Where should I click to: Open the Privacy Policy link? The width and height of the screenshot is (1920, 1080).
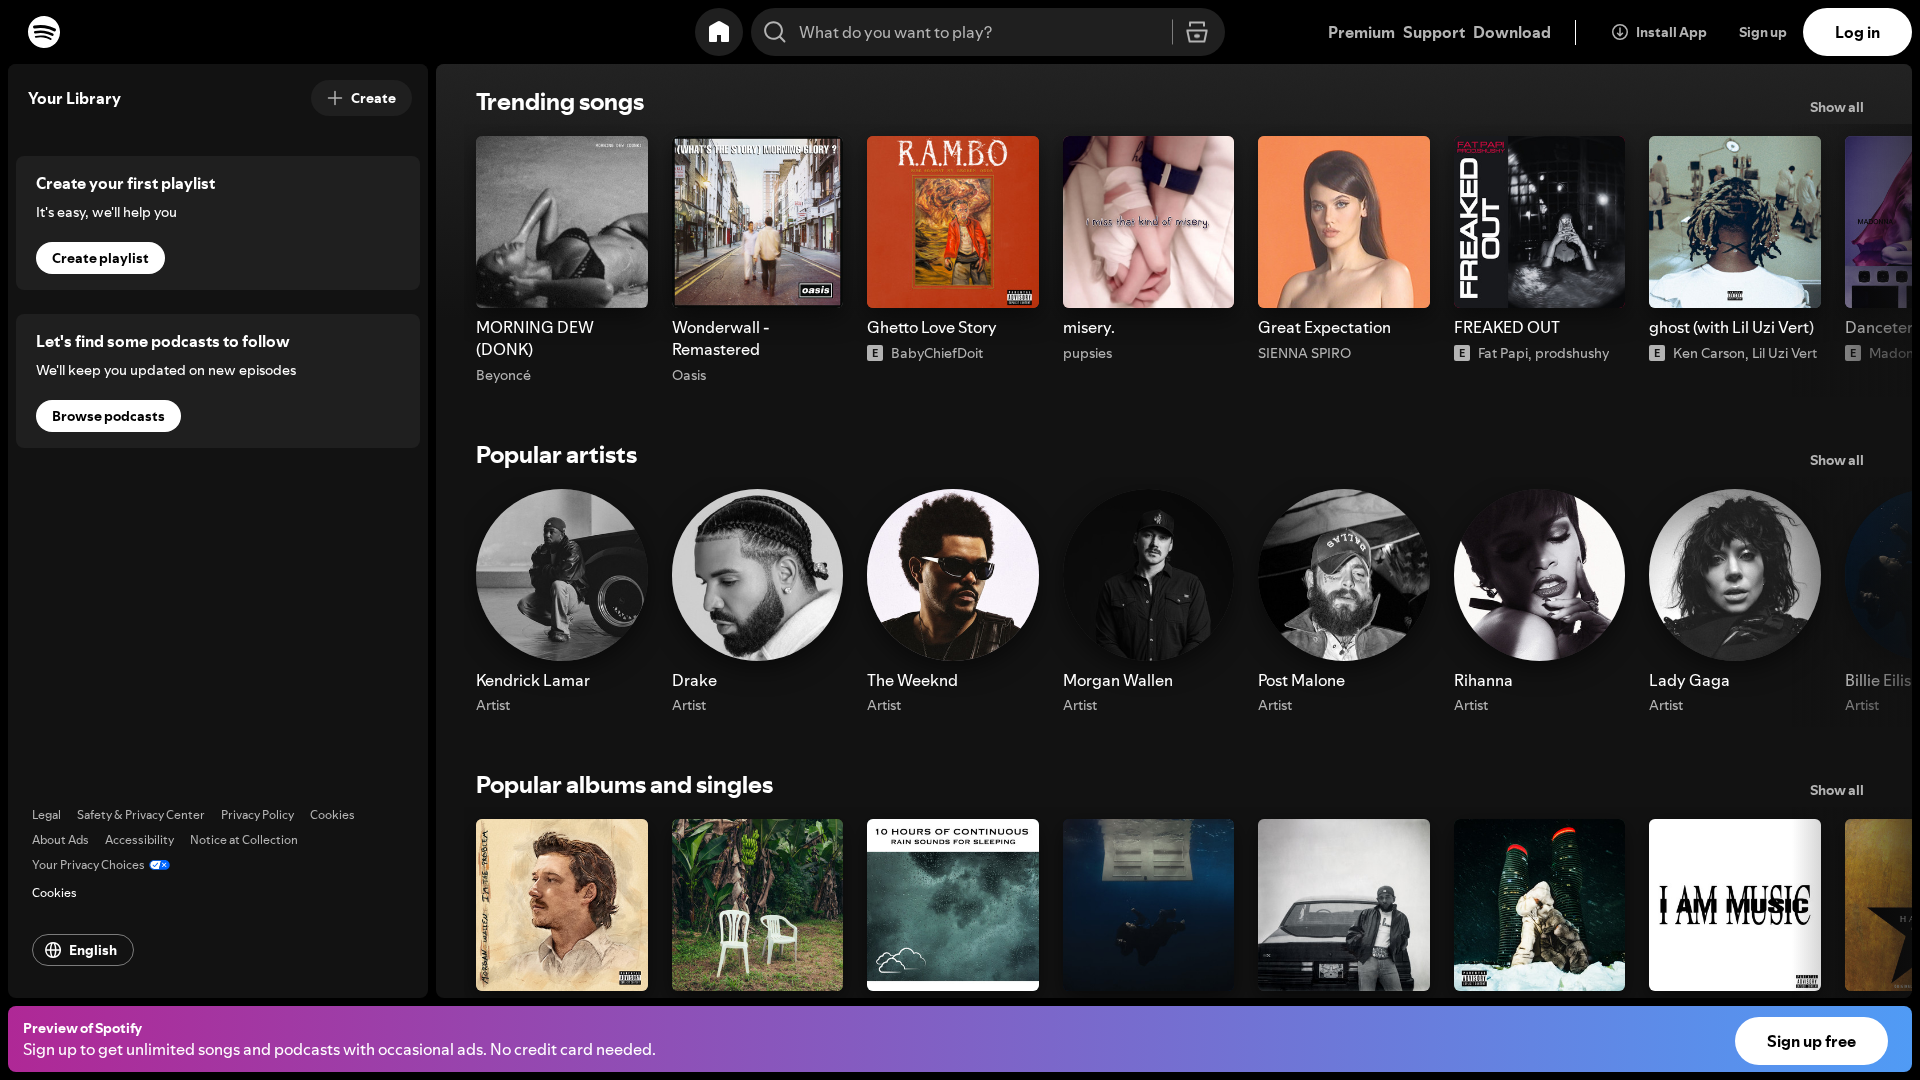(x=257, y=815)
